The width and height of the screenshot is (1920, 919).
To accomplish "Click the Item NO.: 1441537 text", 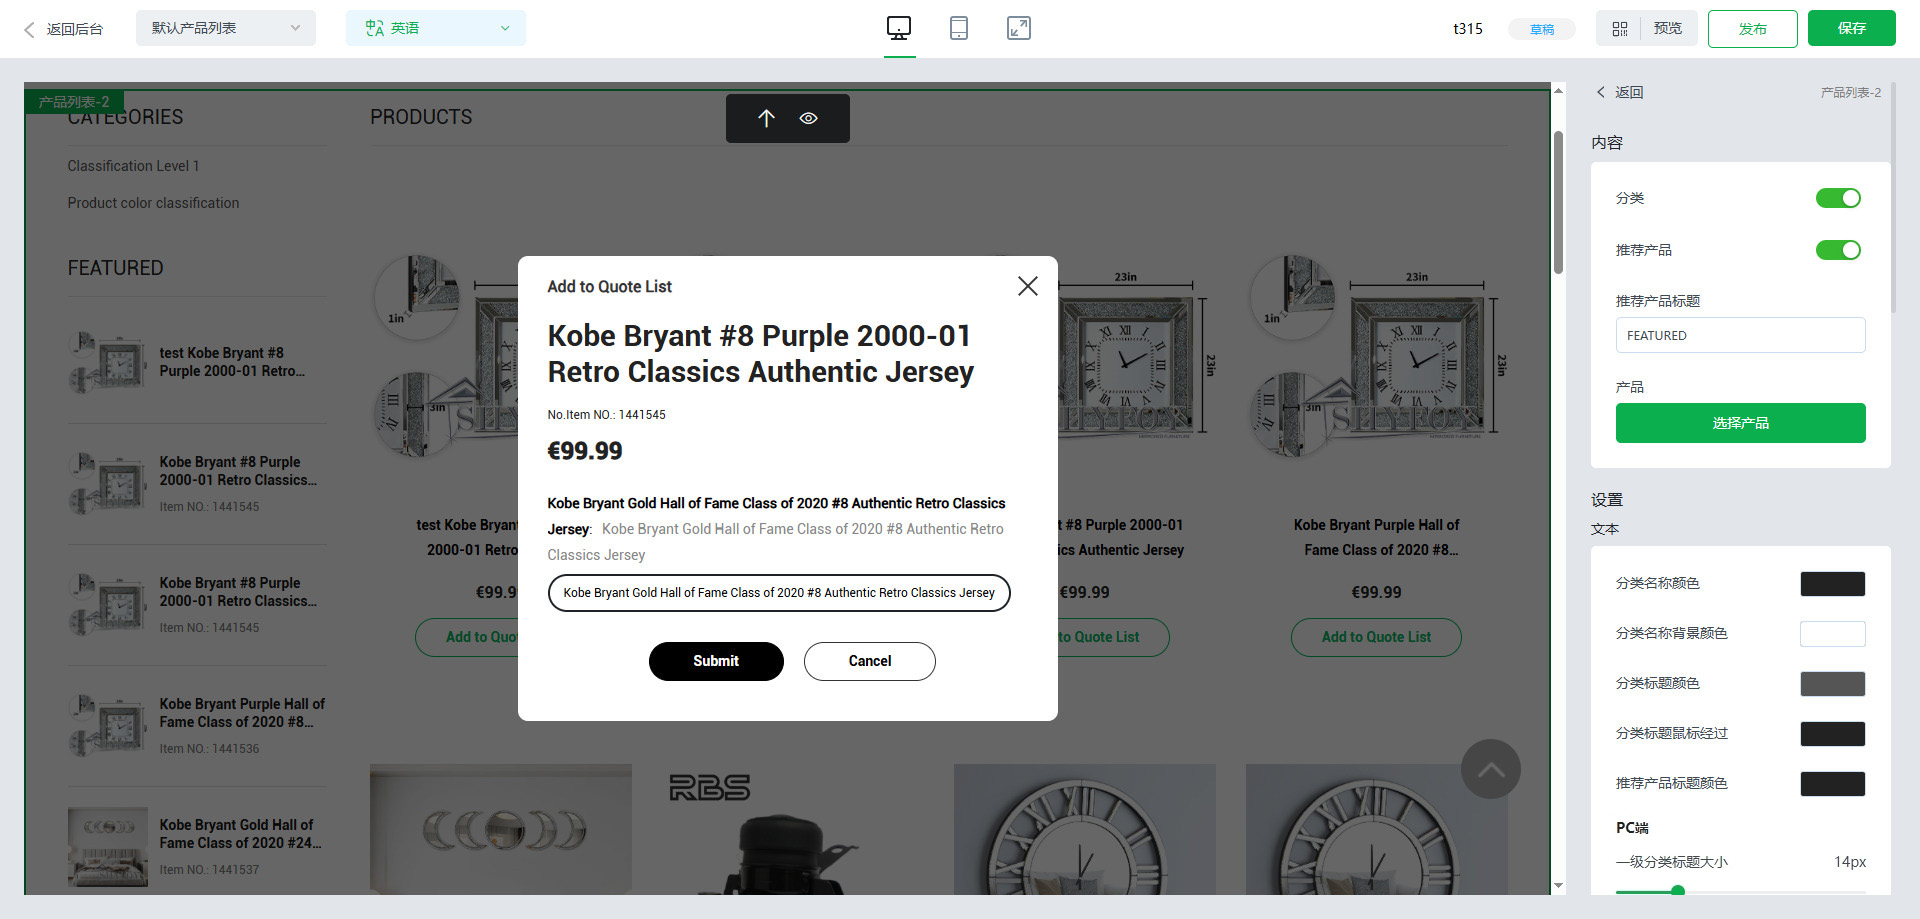I will point(209,870).
